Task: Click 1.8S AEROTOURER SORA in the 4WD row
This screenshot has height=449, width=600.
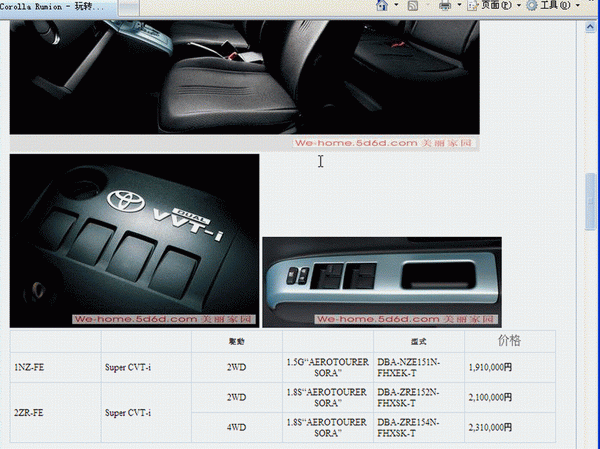Action: pyautogui.click(x=328, y=428)
